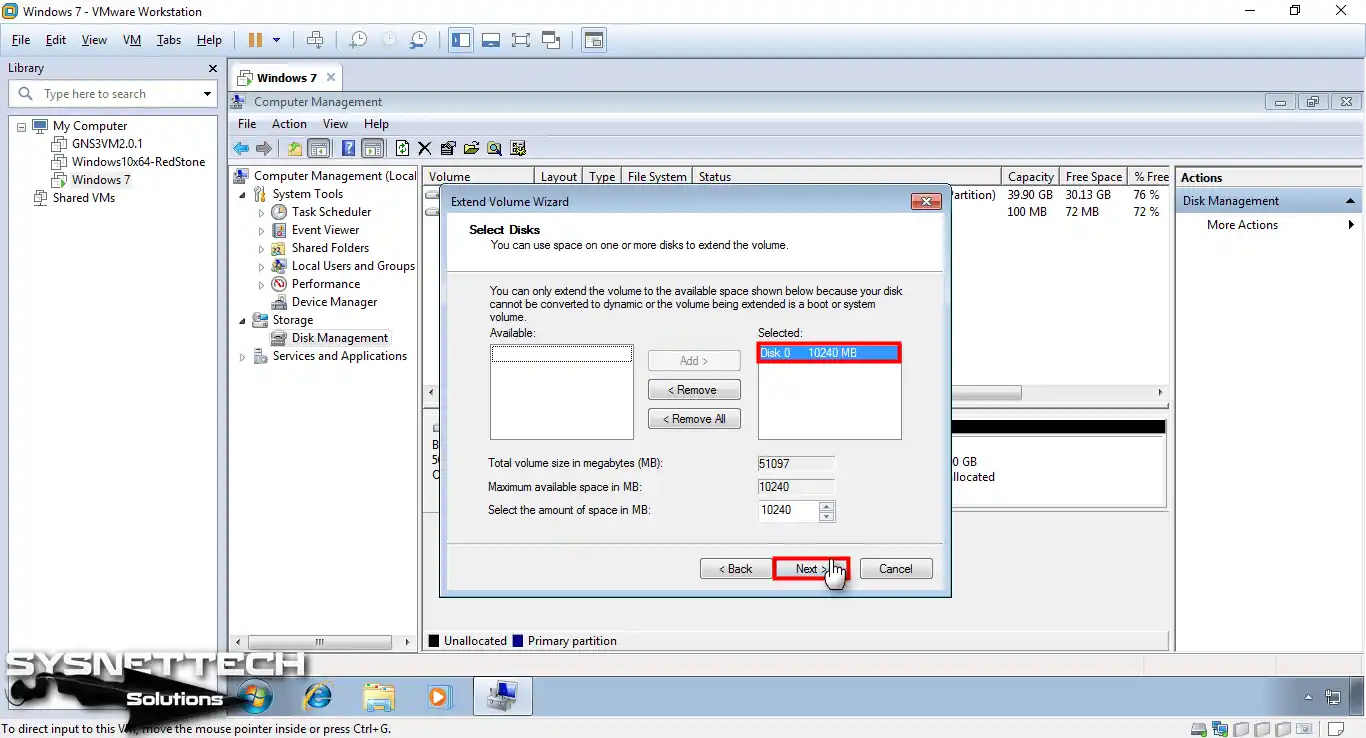Toggle the show library sidebar view button
The height and width of the screenshot is (738, 1366).
coord(460,40)
